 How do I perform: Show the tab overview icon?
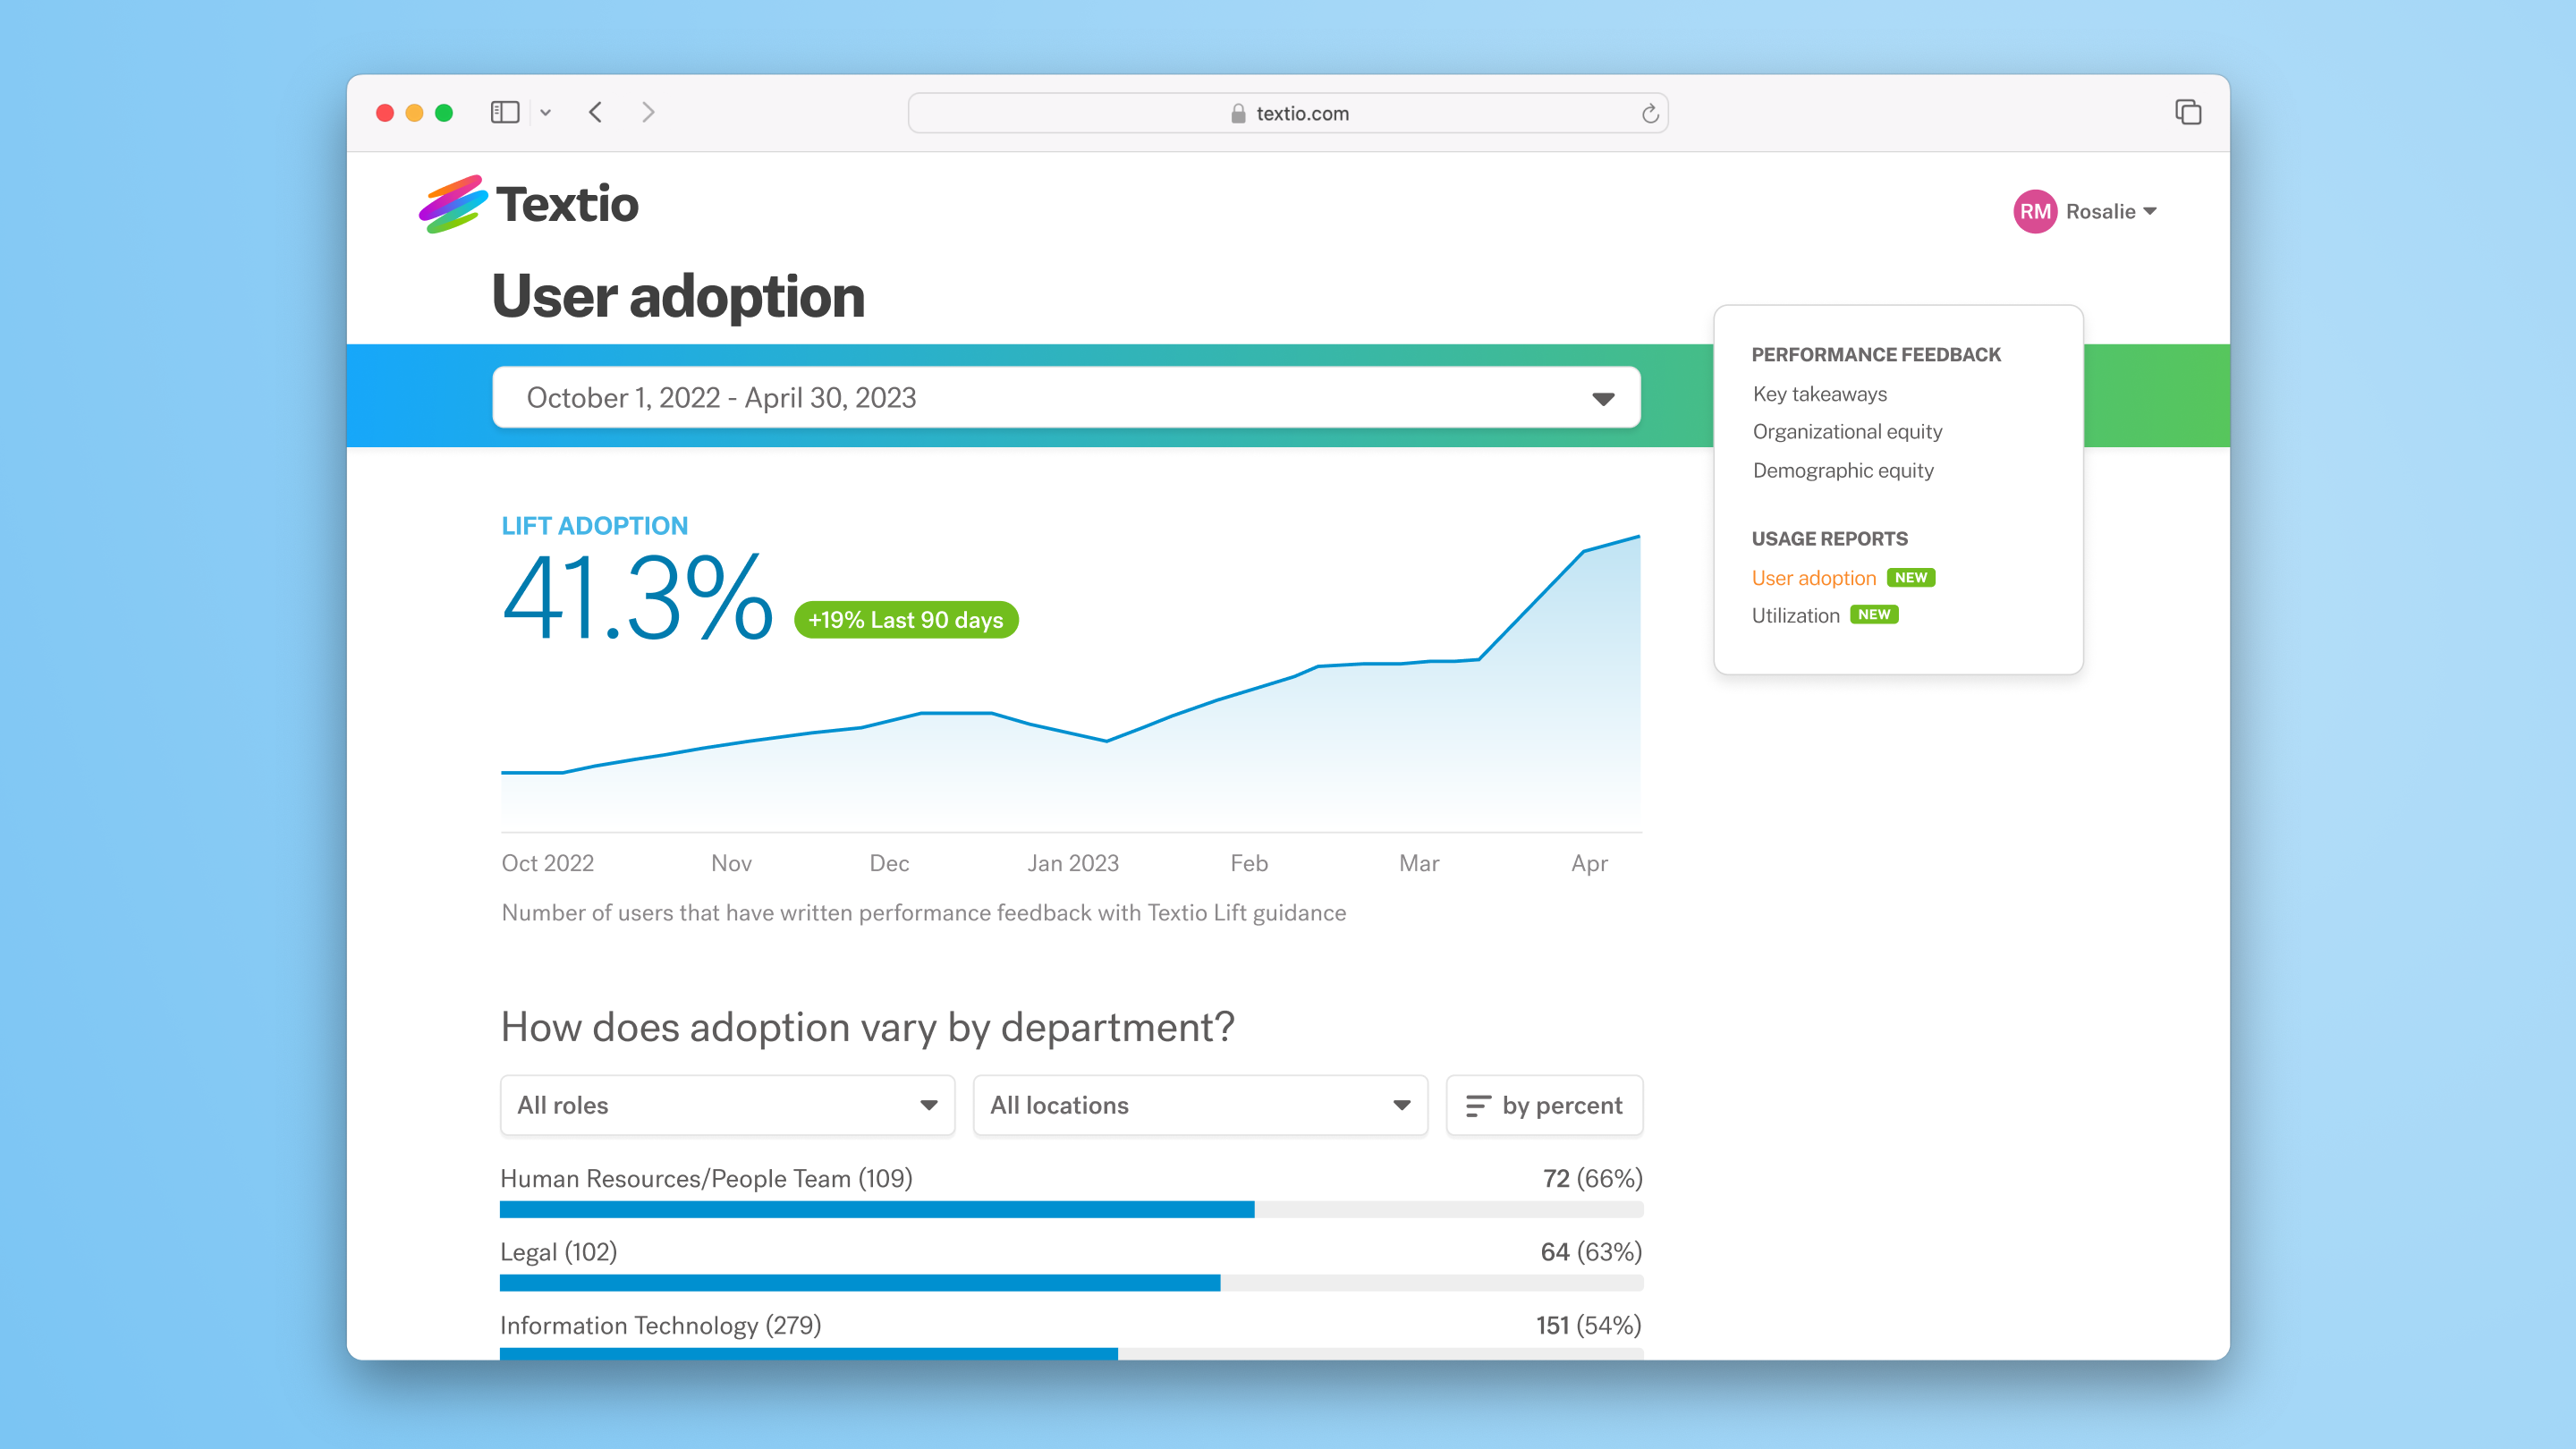(2188, 112)
